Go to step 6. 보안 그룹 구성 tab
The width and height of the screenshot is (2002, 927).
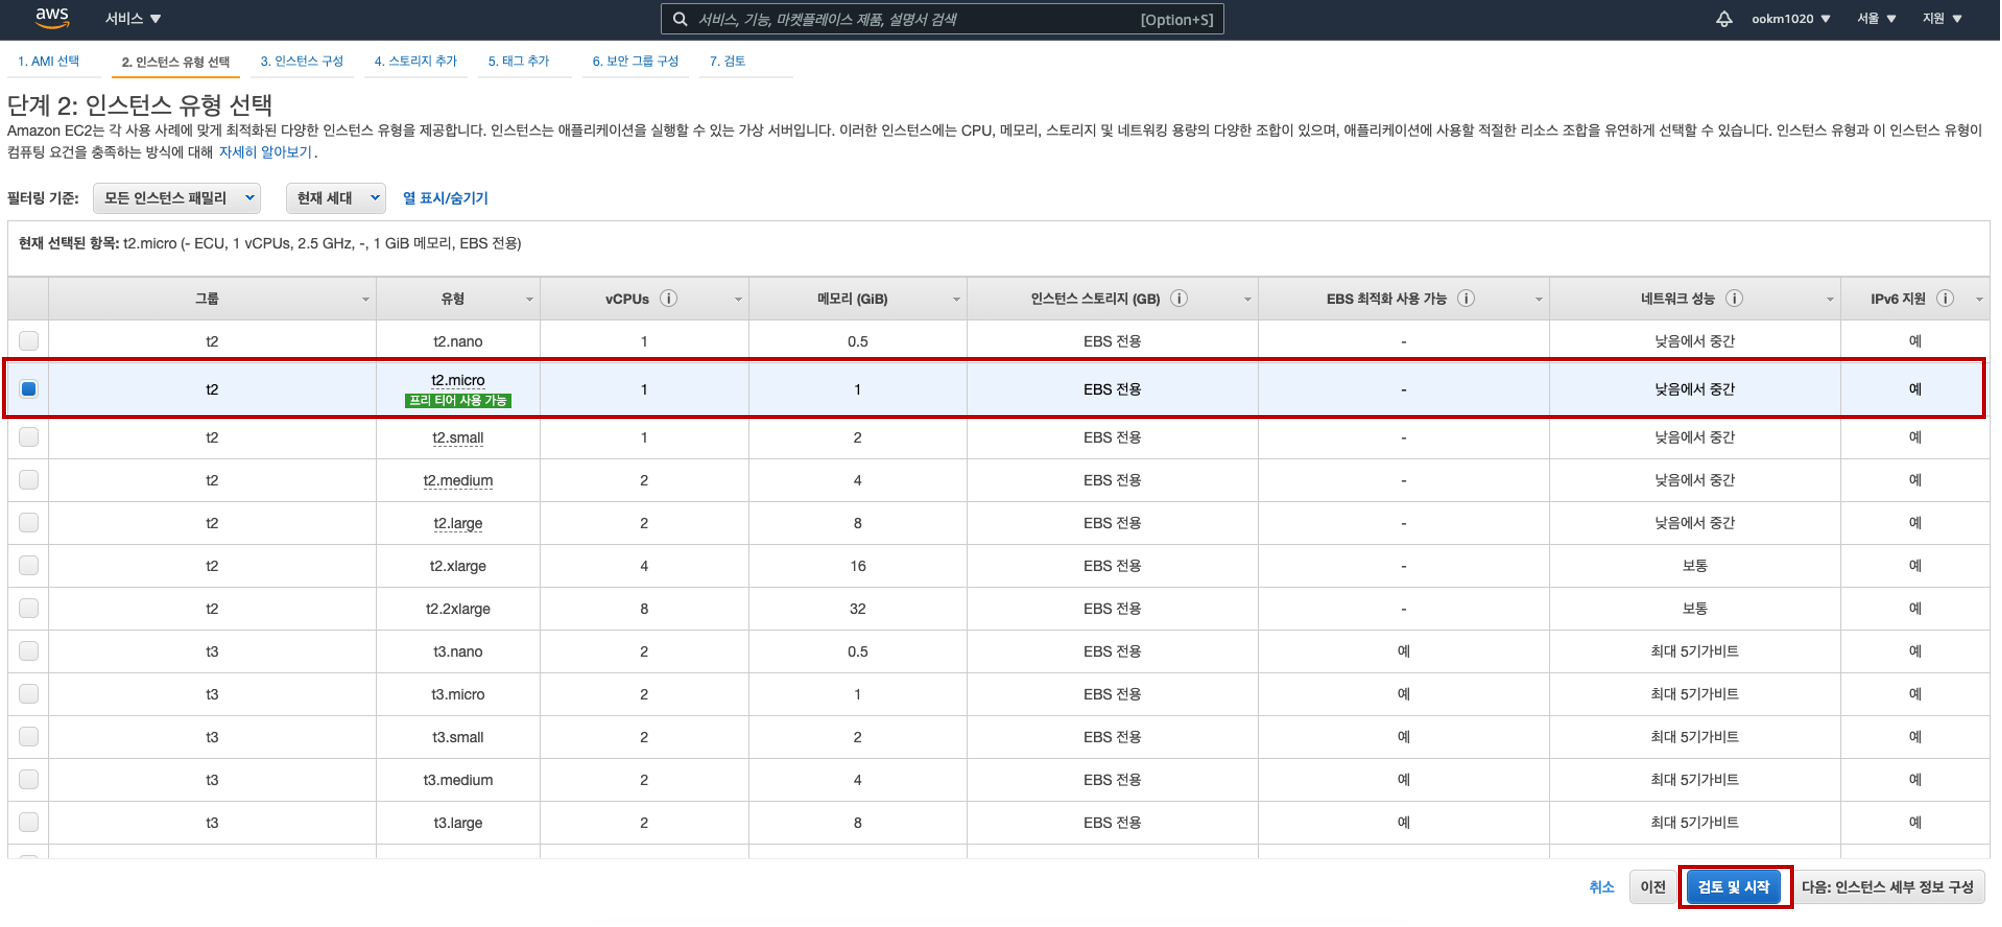(635, 61)
